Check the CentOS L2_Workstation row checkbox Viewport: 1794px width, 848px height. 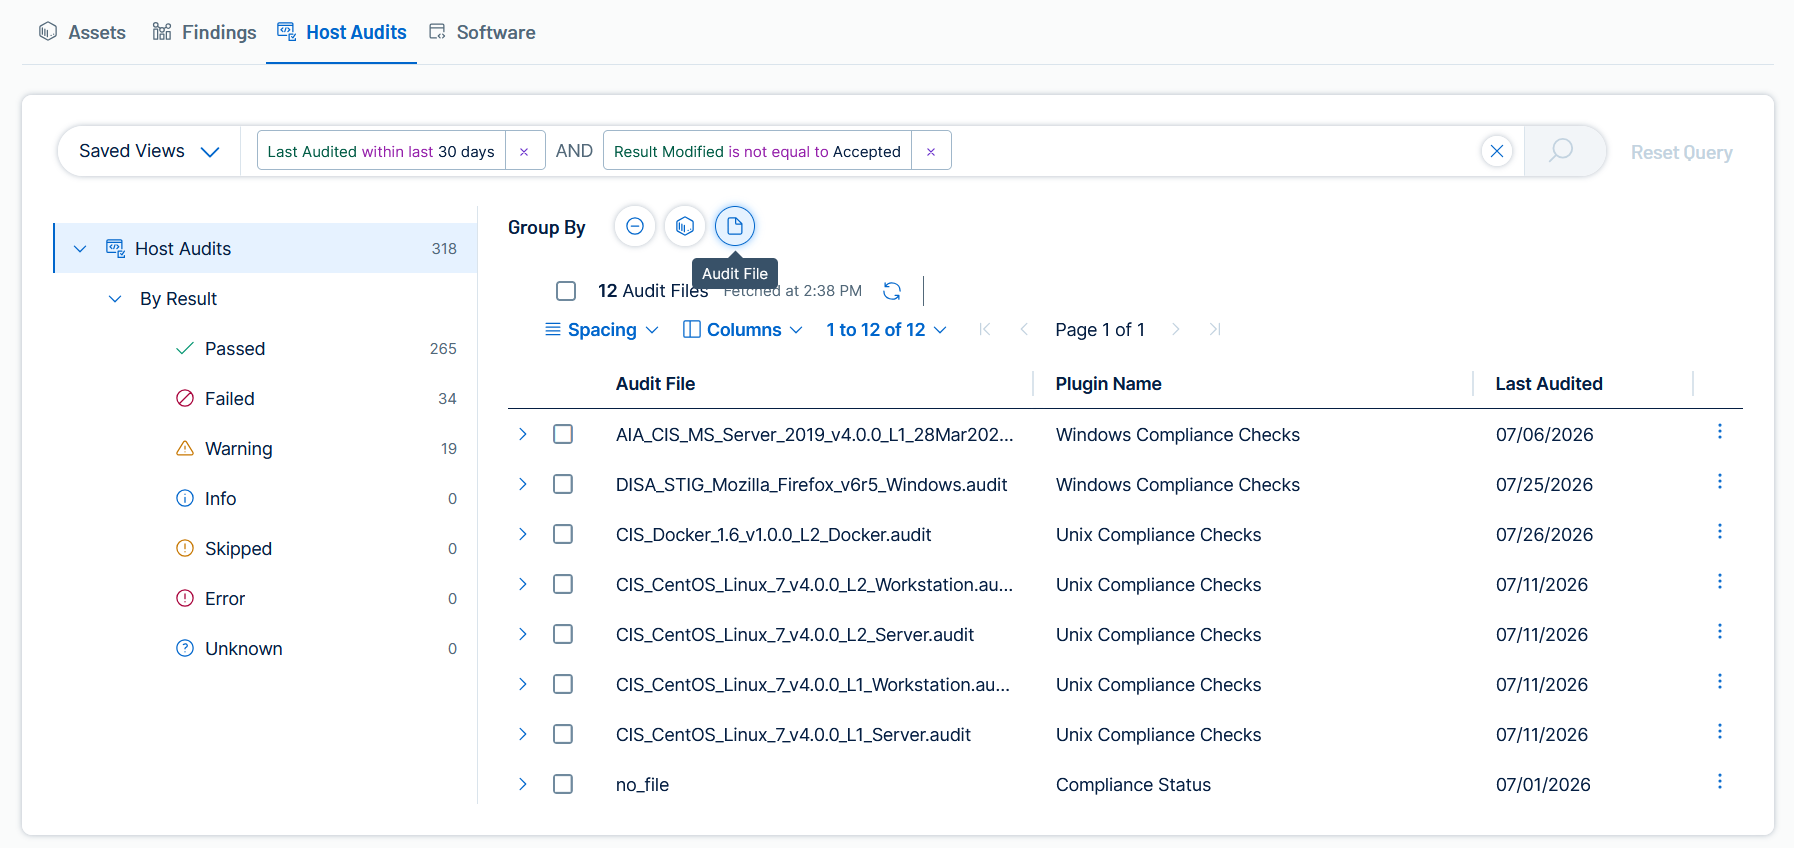point(563,584)
